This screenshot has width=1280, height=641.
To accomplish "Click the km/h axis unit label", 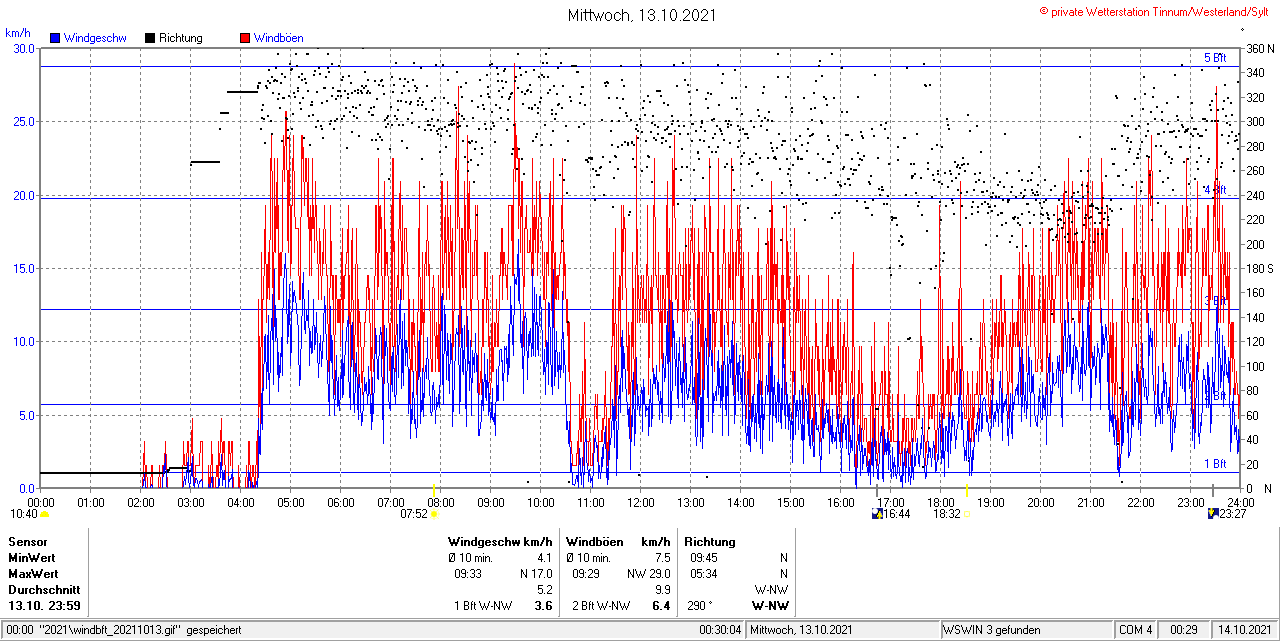I will pyautogui.click(x=18, y=34).
